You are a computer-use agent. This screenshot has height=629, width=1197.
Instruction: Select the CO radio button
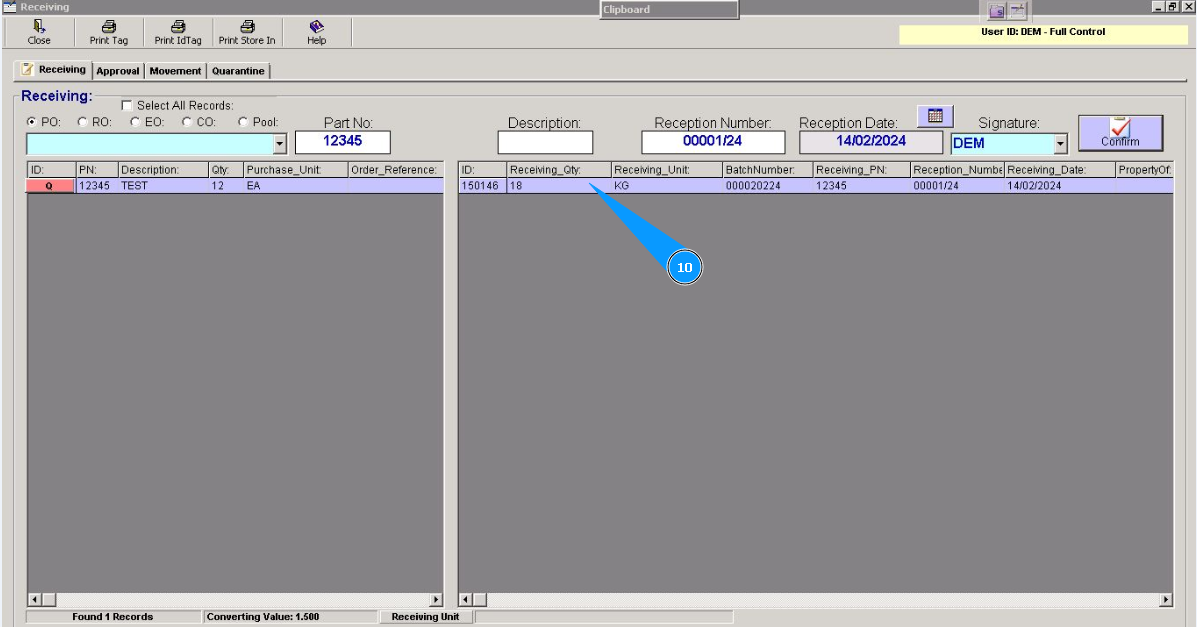point(187,121)
